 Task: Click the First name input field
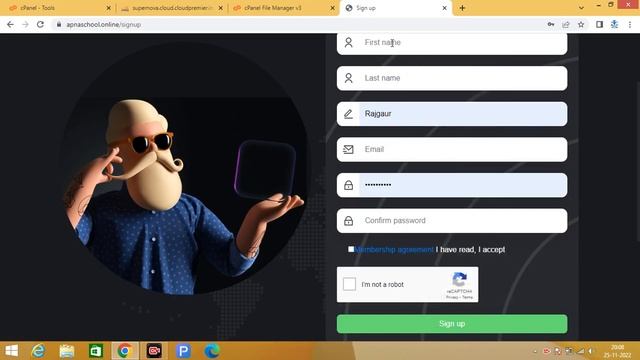click(x=452, y=43)
